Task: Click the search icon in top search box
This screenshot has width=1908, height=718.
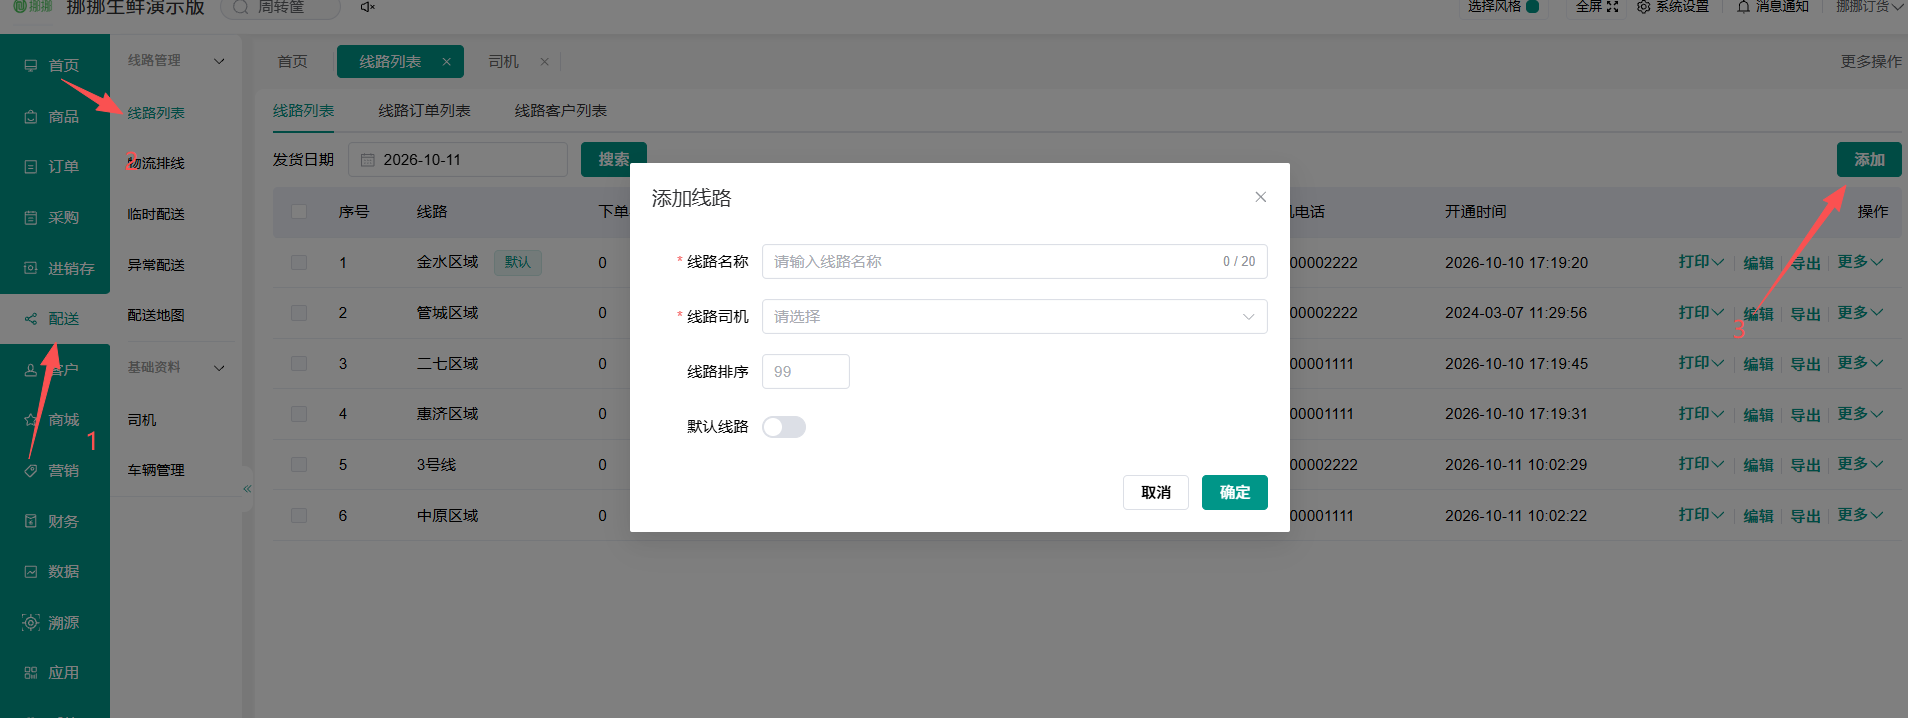Action: click(240, 7)
